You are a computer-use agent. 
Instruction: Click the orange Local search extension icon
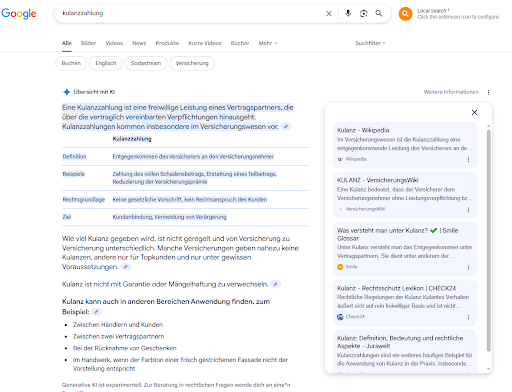pyautogui.click(x=405, y=14)
